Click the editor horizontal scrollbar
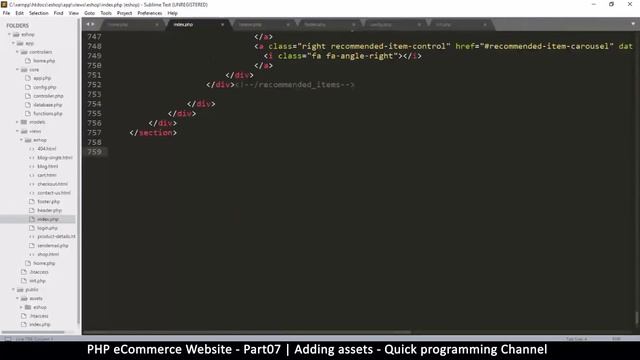The image size is (640, 360). coord(247,332)
